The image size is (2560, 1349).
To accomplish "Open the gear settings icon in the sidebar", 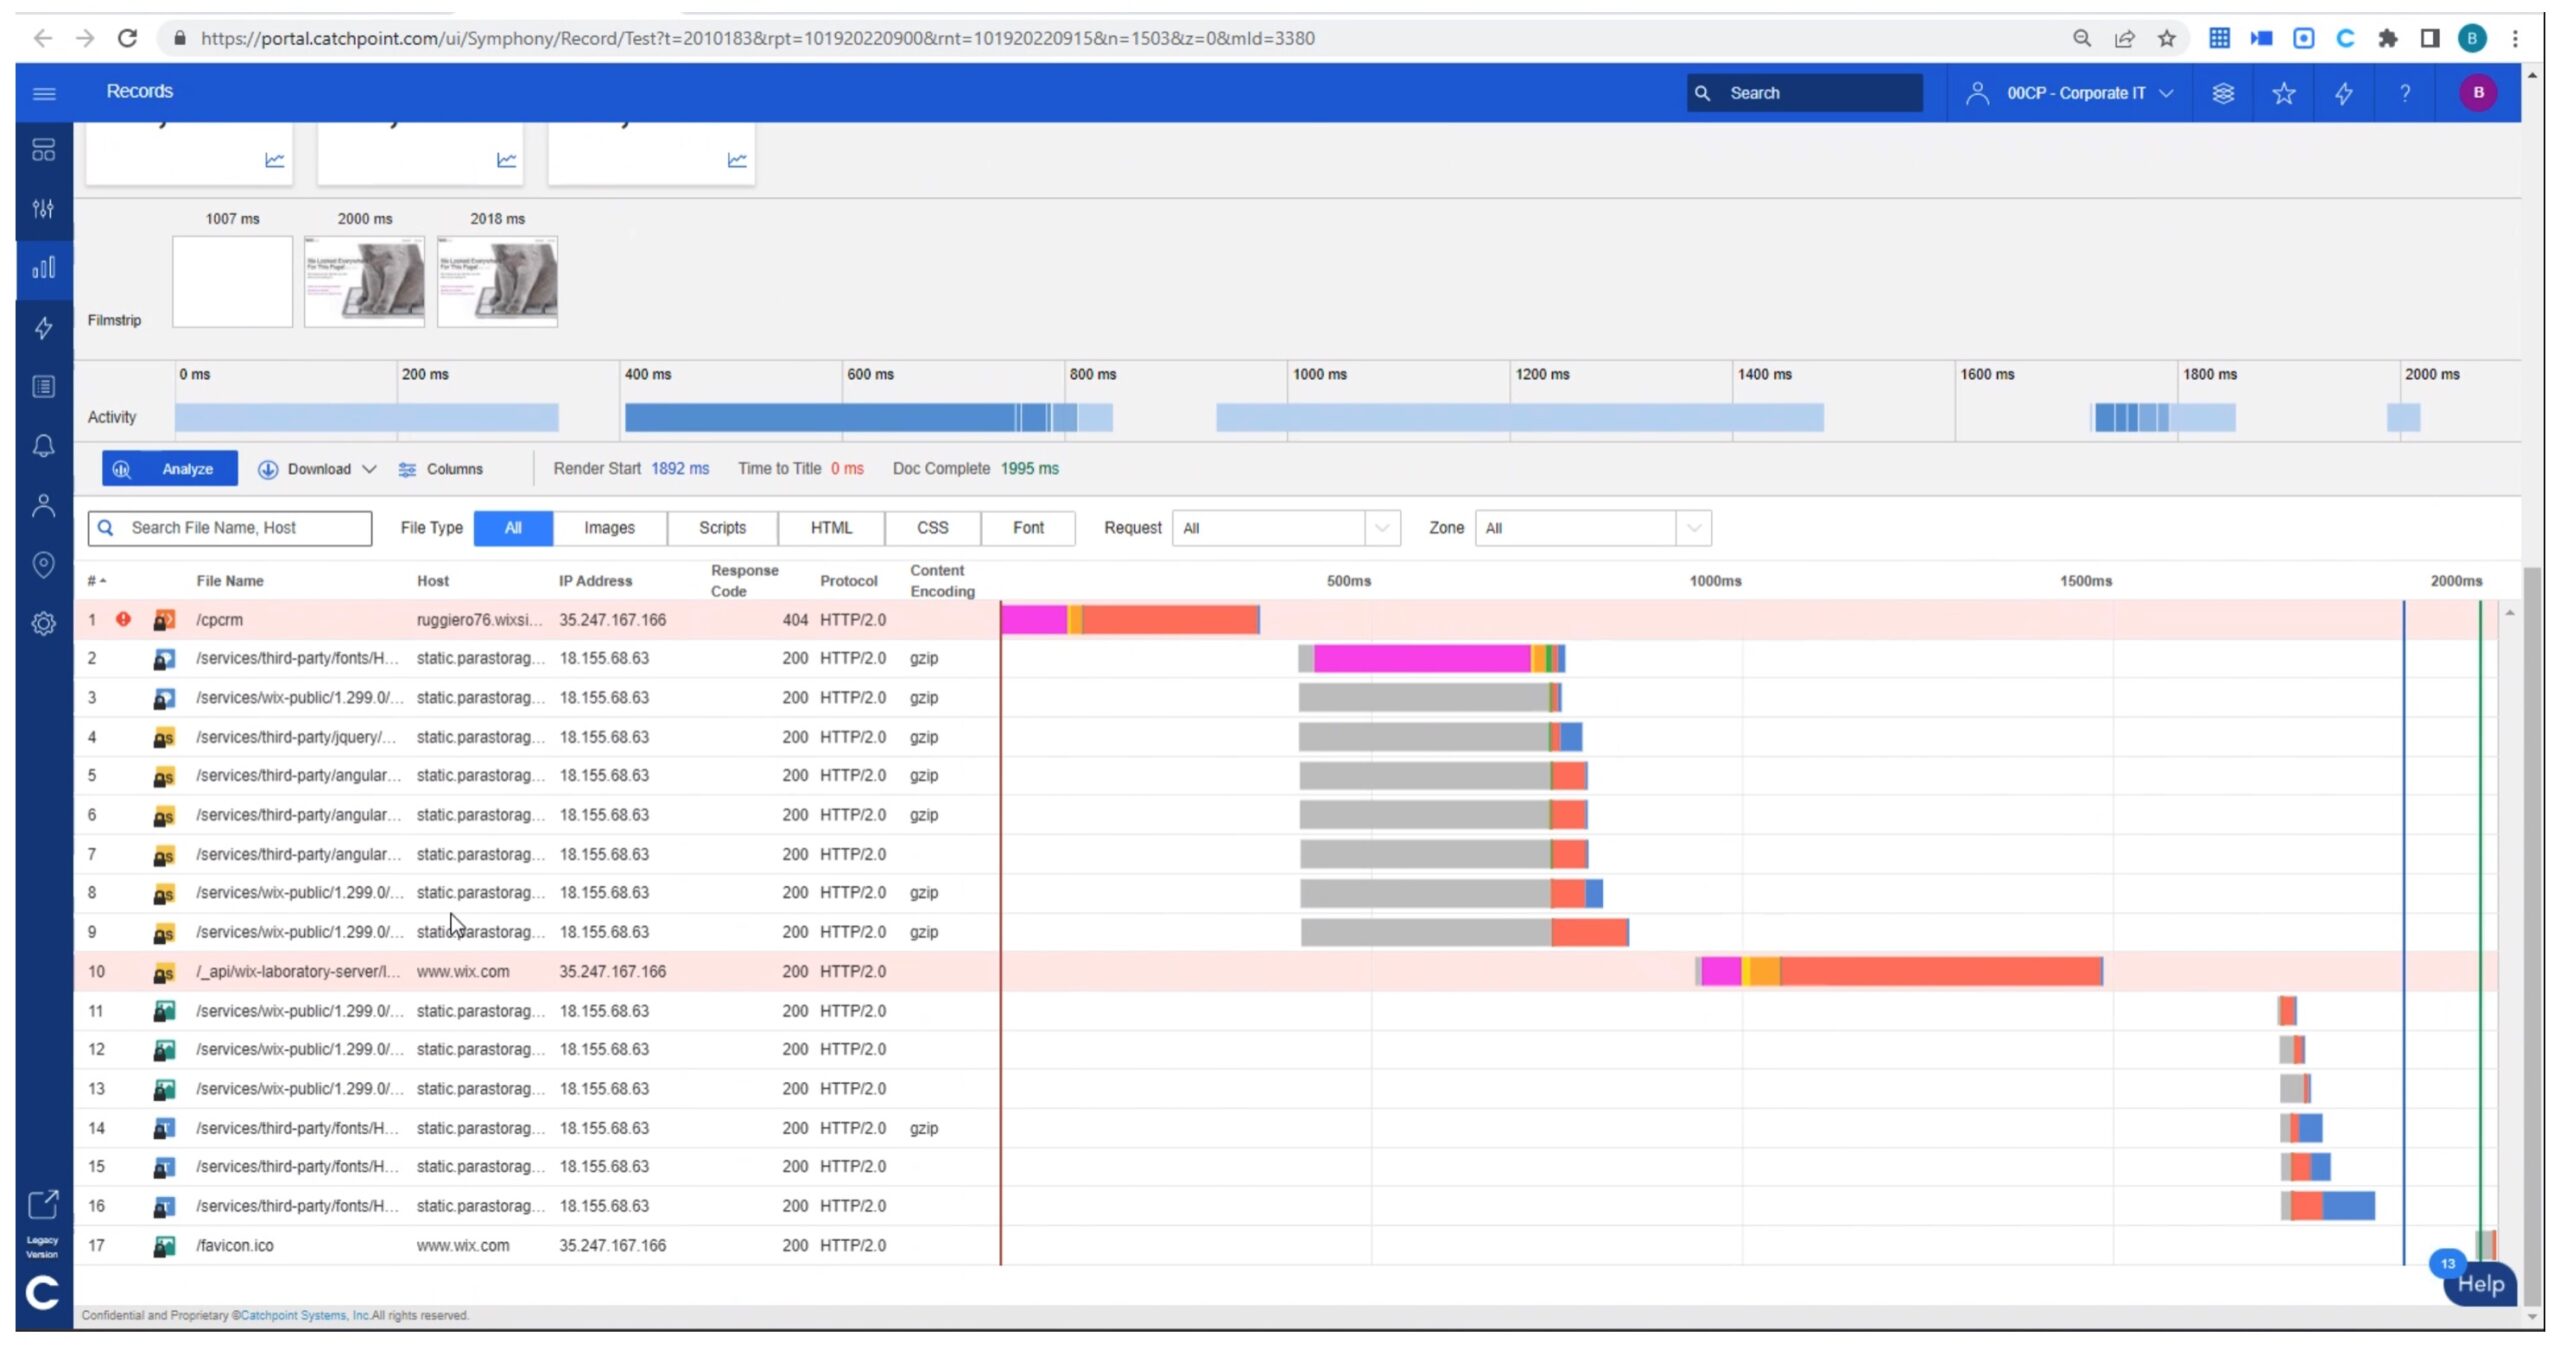I will pos(43,623).
